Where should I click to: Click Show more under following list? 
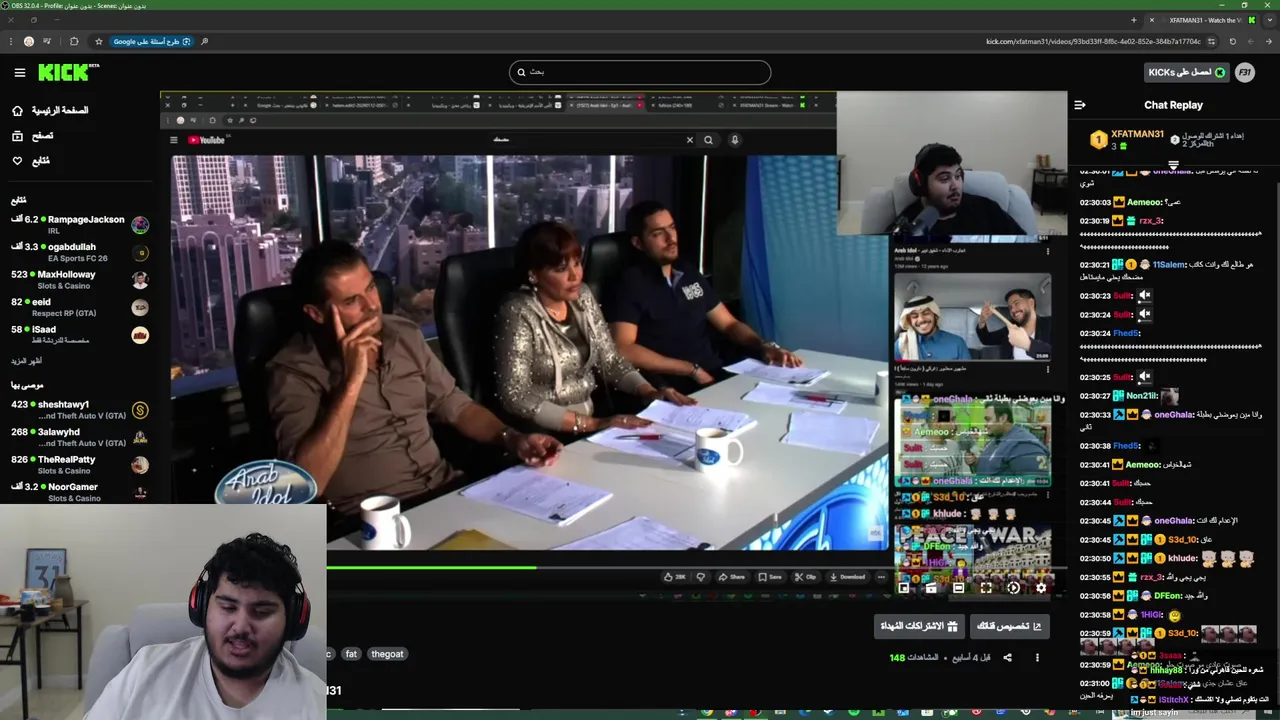27,361
